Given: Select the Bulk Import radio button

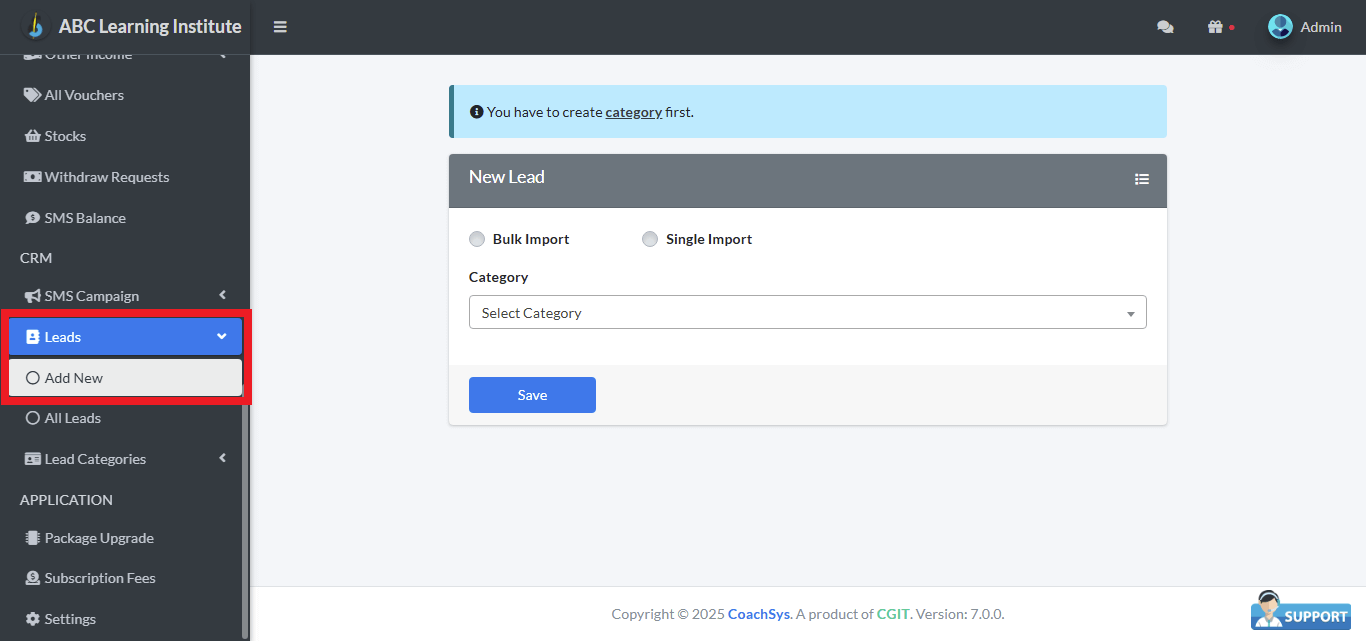Looking at the screenshot, I should pyautogui.click(x=477, y=239).
